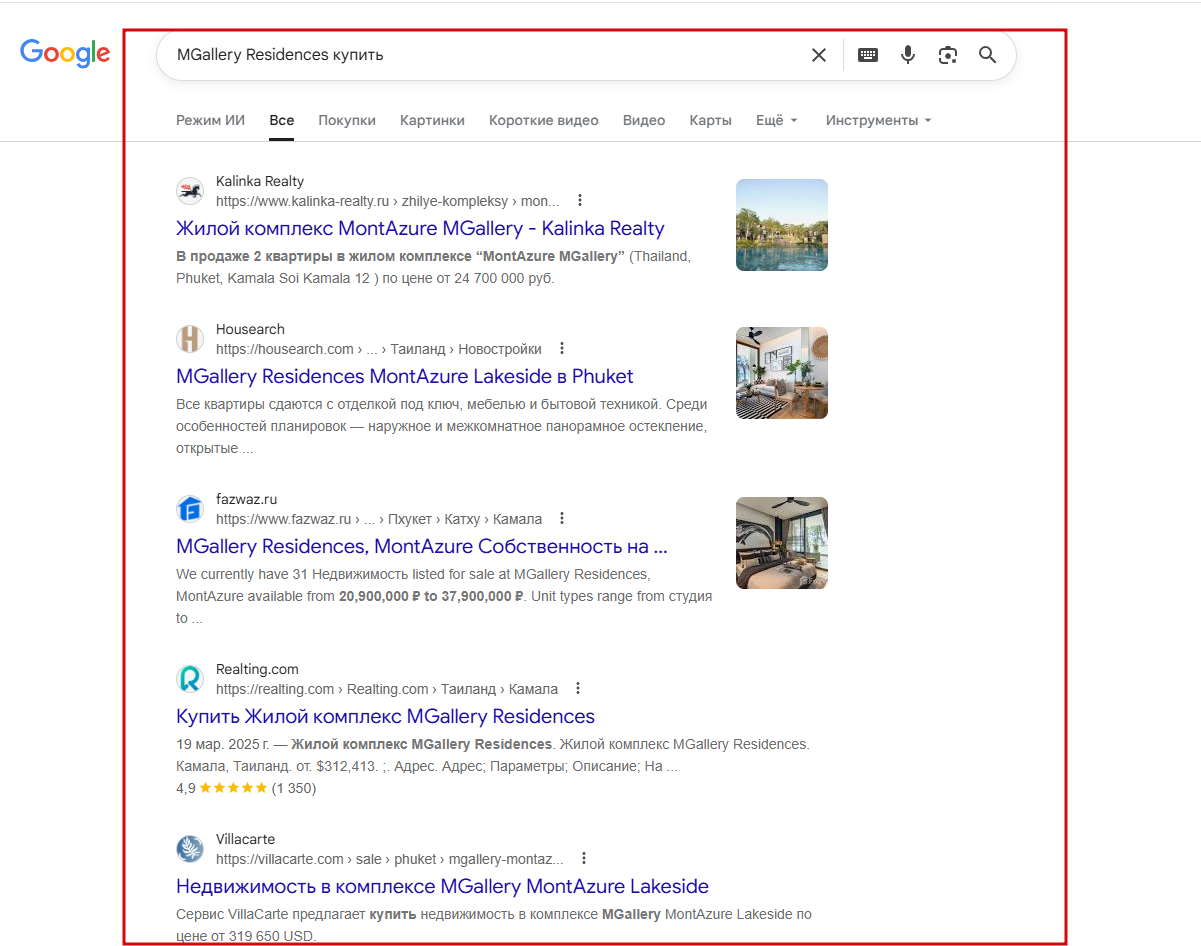
Task: Open search by image camera icon
Action: coord(948,55)
